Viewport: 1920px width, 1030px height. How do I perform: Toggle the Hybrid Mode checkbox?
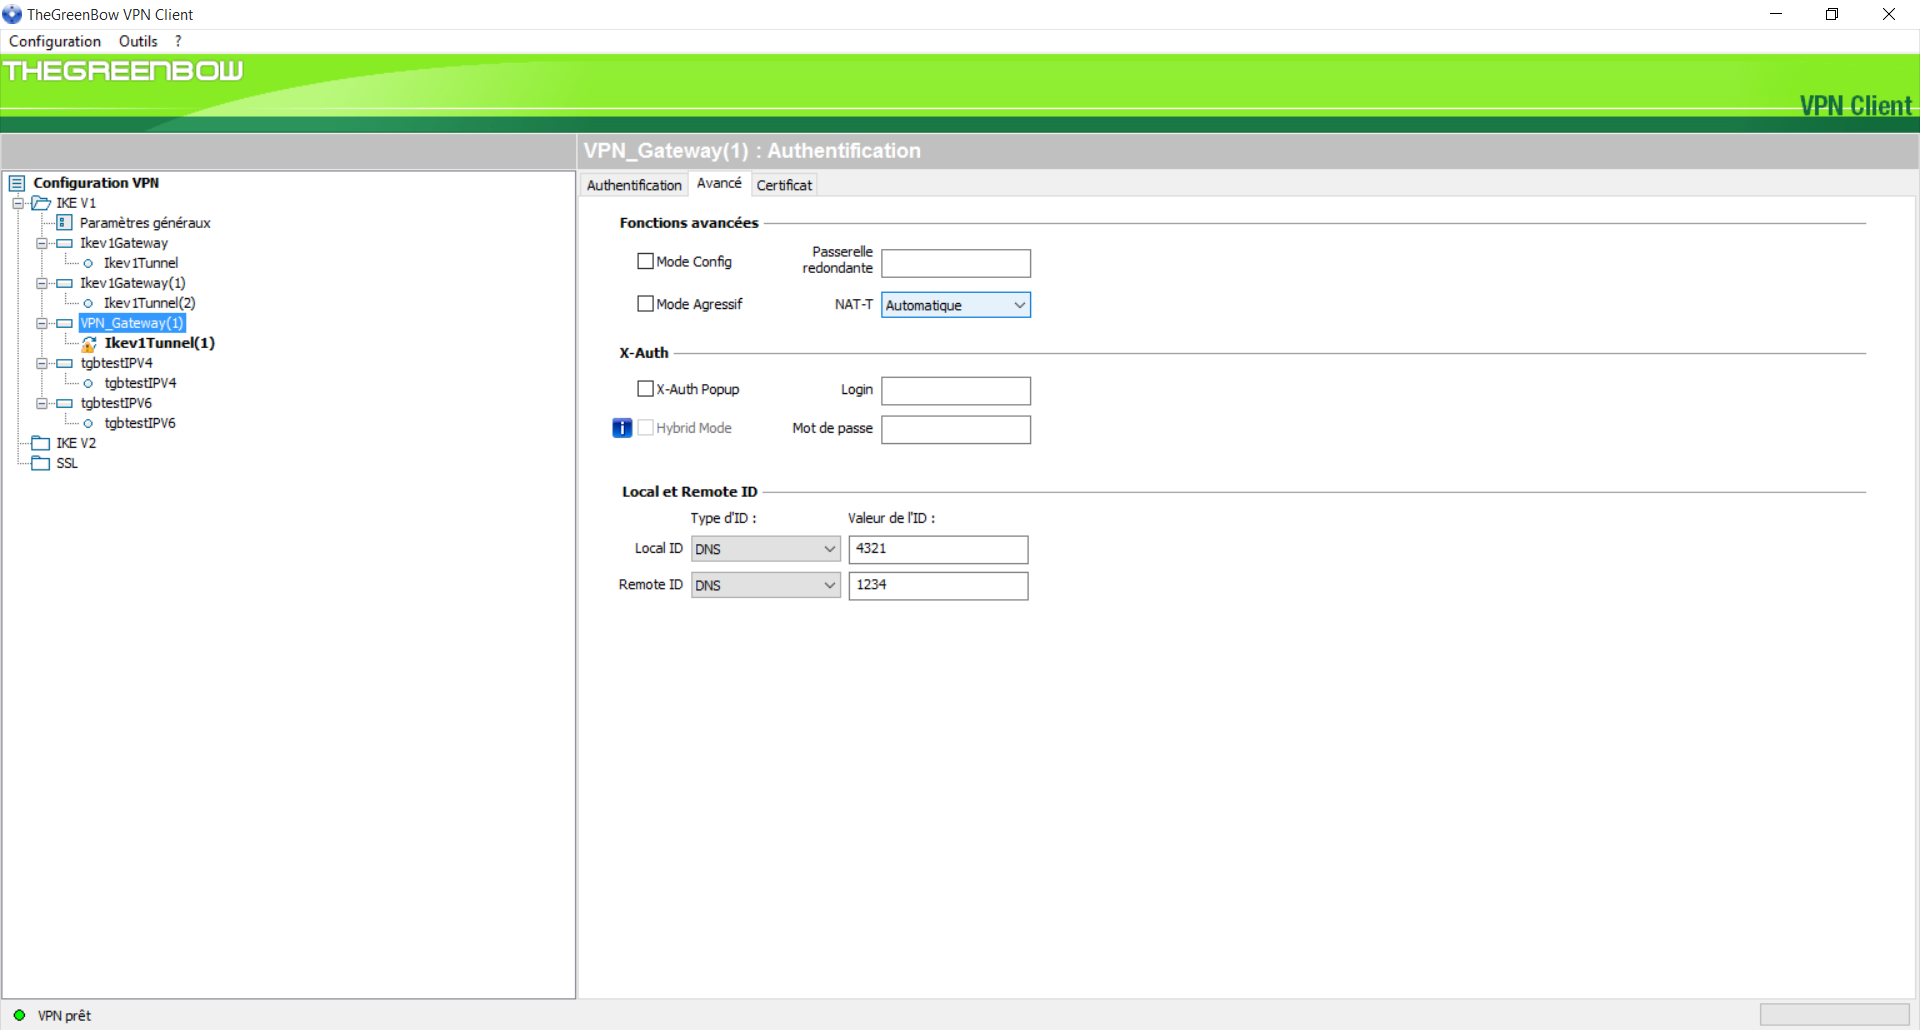645,427
